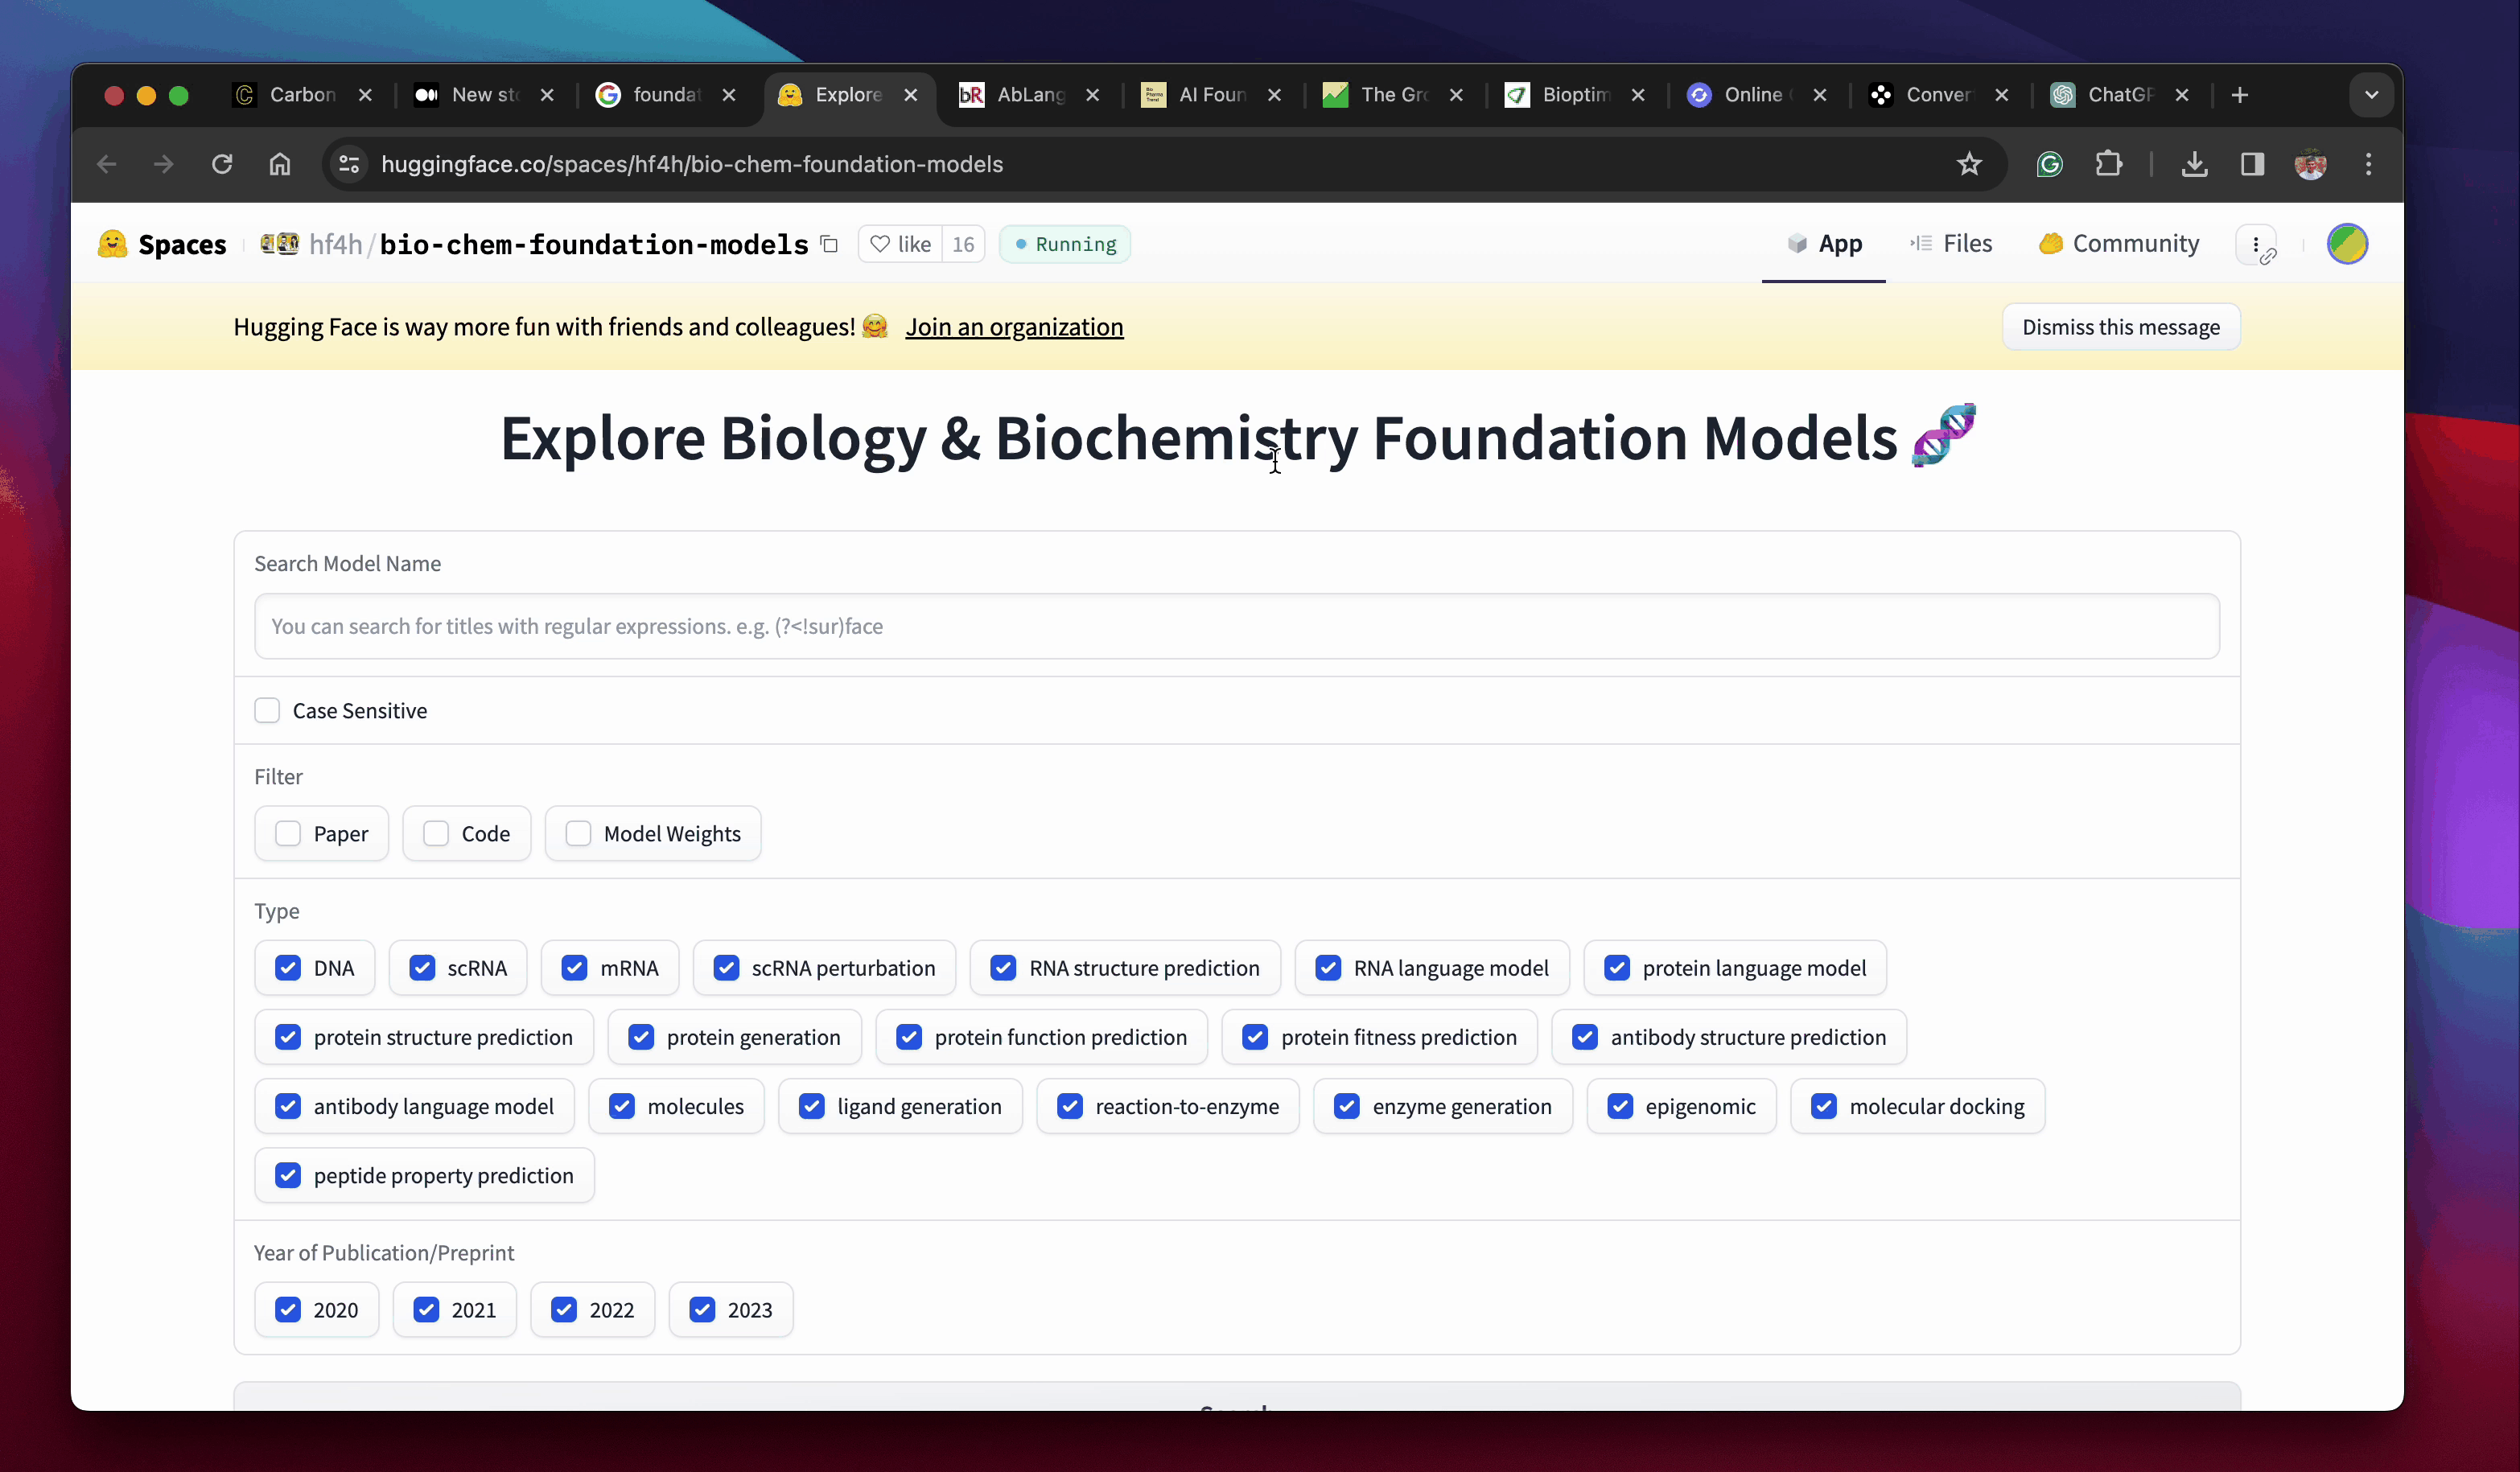Image resolution: width=2520 pixels, height=1472 pixels.
Task: Focus the Search Model Name input
Action: 1237,626
